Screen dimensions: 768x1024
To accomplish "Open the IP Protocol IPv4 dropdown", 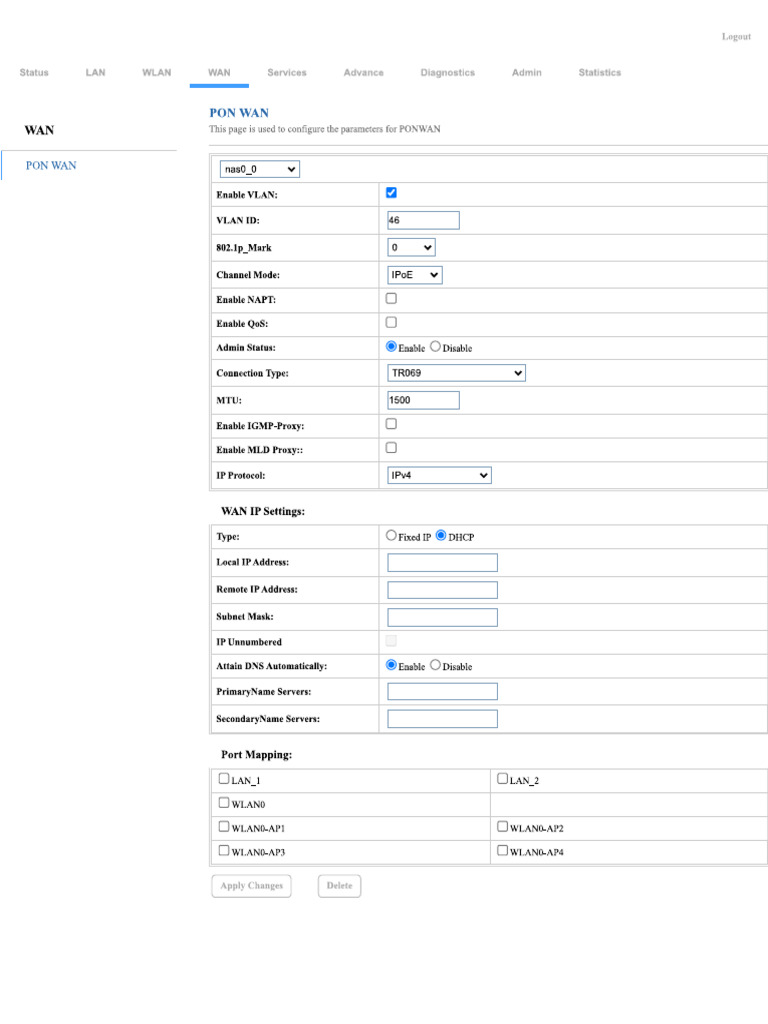I will point(439,476).
